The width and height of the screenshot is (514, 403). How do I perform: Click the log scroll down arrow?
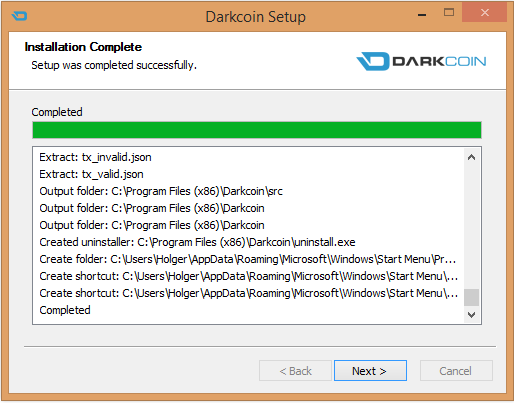click(471, 315)
